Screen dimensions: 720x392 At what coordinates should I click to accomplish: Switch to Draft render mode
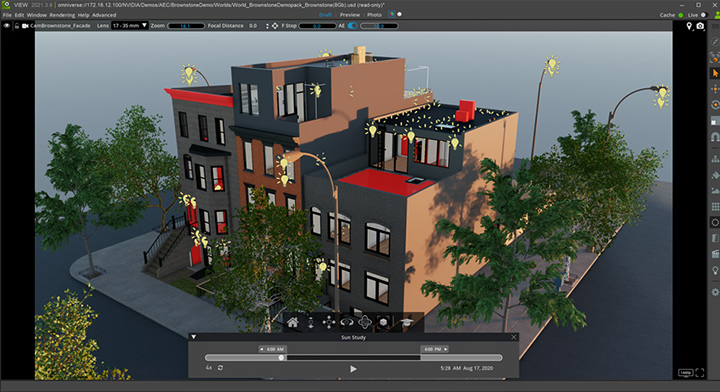tap(325, 15)
